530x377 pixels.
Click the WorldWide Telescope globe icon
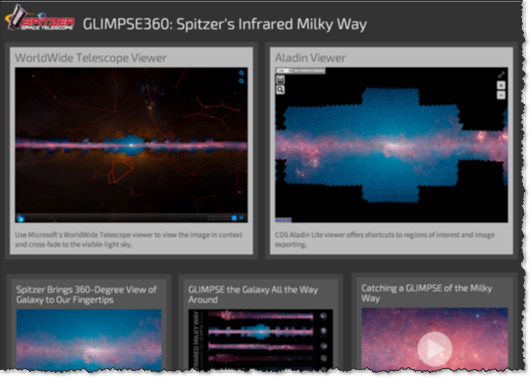[21, 218]
